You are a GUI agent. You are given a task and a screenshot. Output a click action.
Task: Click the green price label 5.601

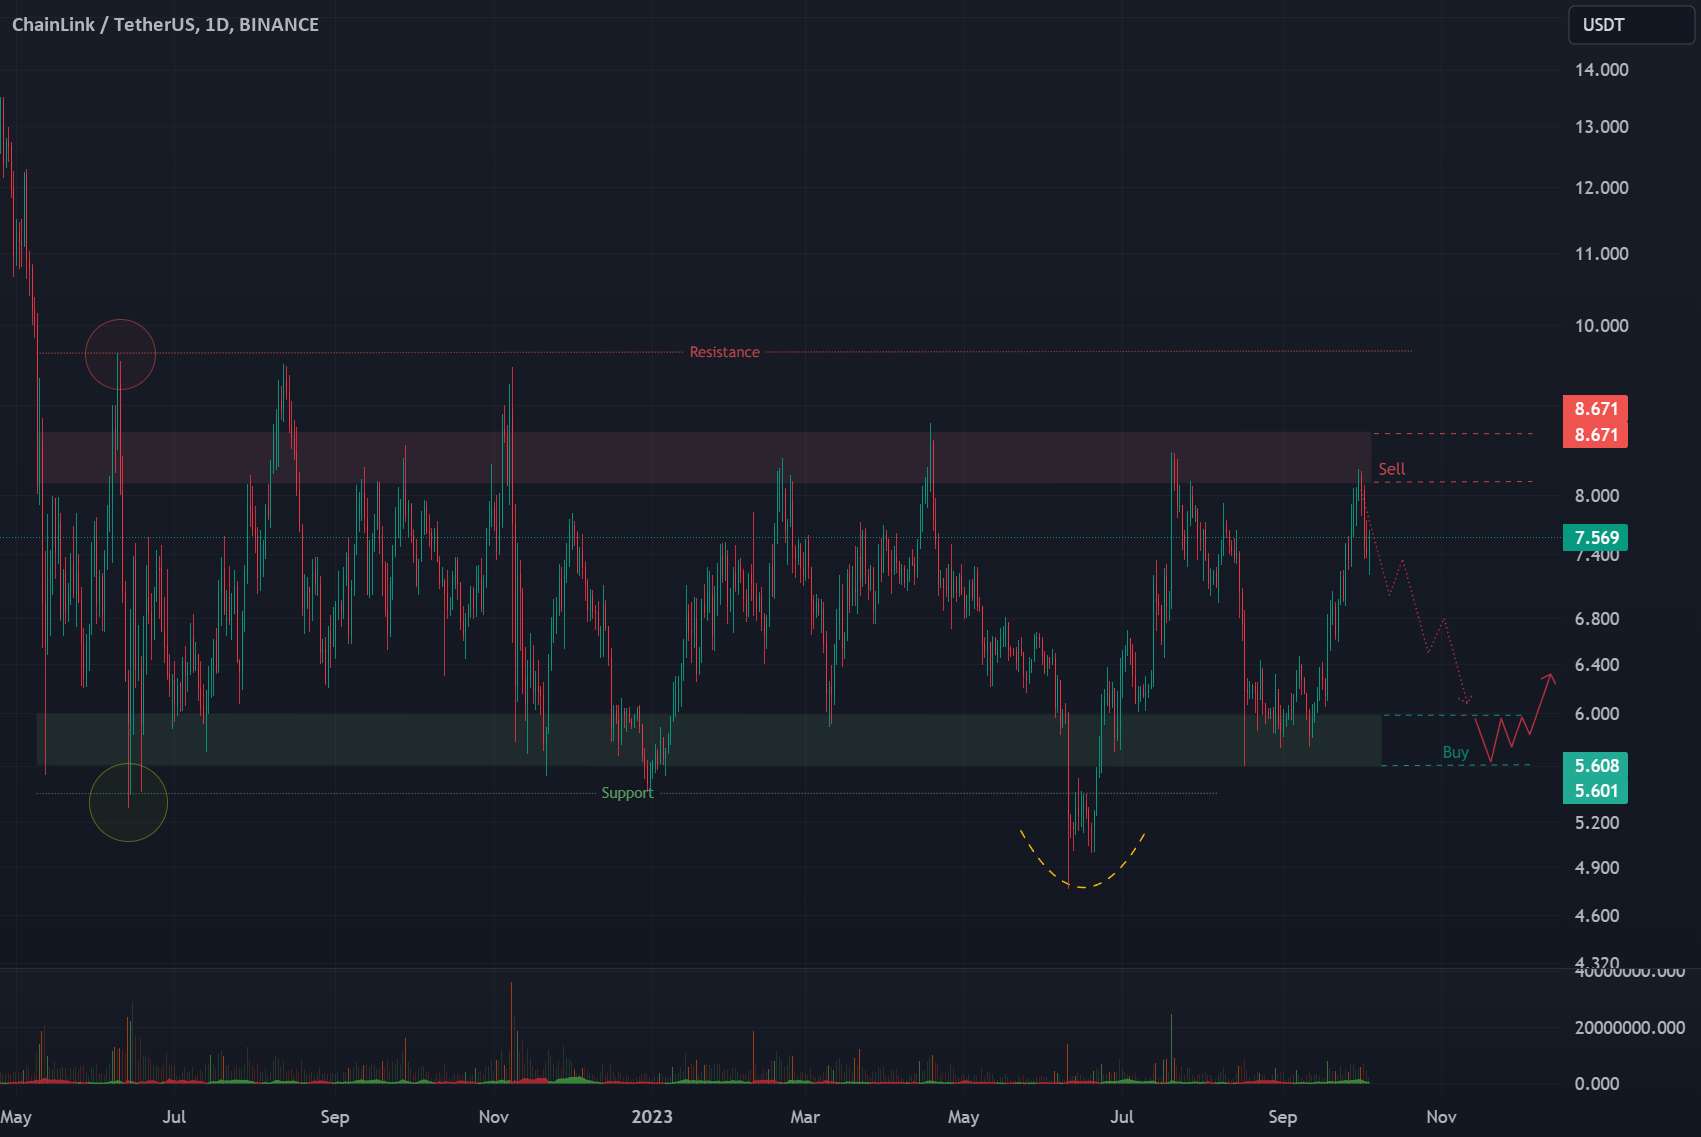(x=1595, y=791)
